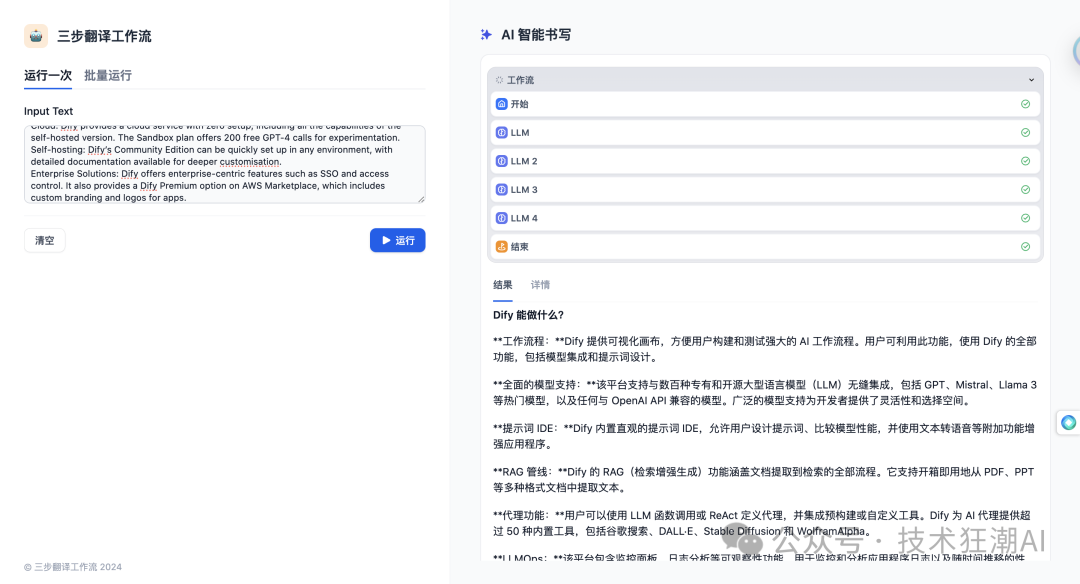This screenshot has height=584, width=1080.
Task: Click the LLM 4 node icon
Action: pos(501,218)
